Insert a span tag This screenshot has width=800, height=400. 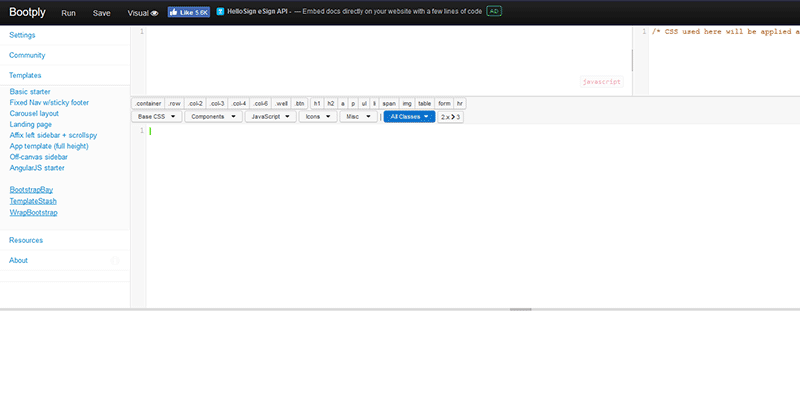tap(389, 104)
